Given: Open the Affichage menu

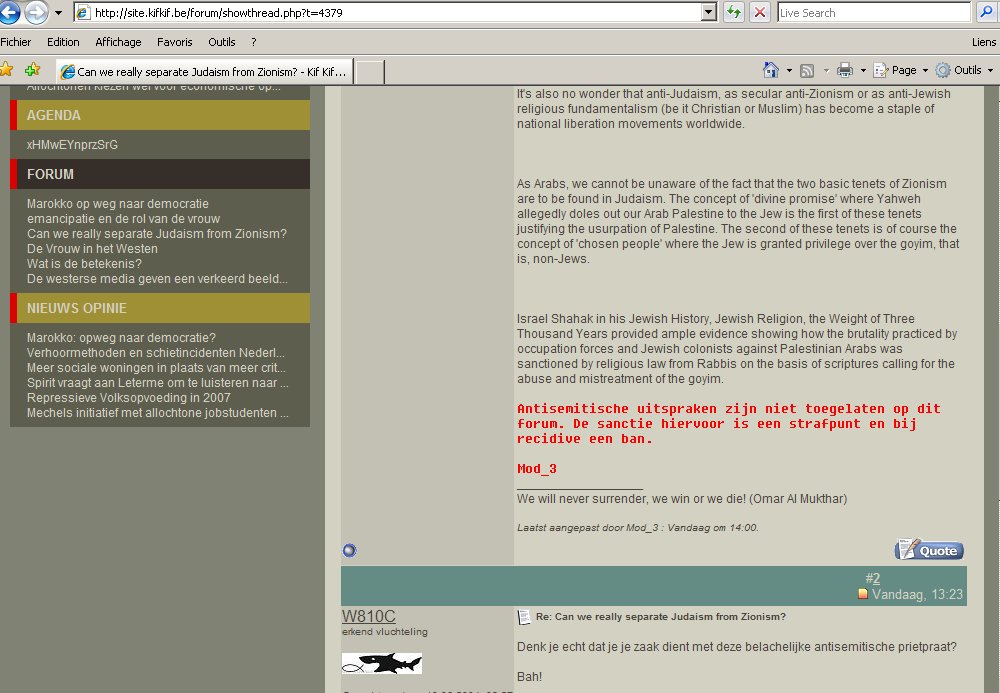Looking at the screenshot, I should 118,42.
